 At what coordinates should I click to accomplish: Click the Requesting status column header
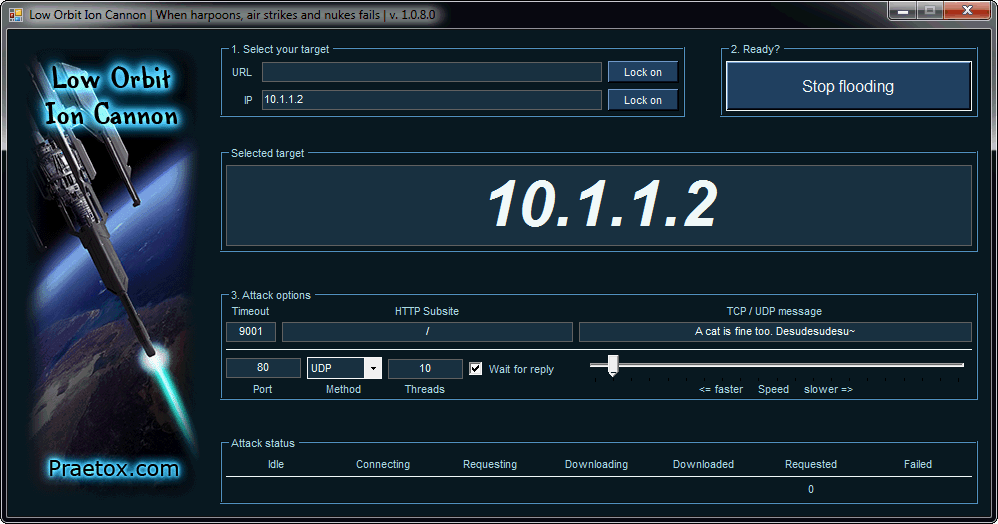pyautogui.click(x=489, y=464)
